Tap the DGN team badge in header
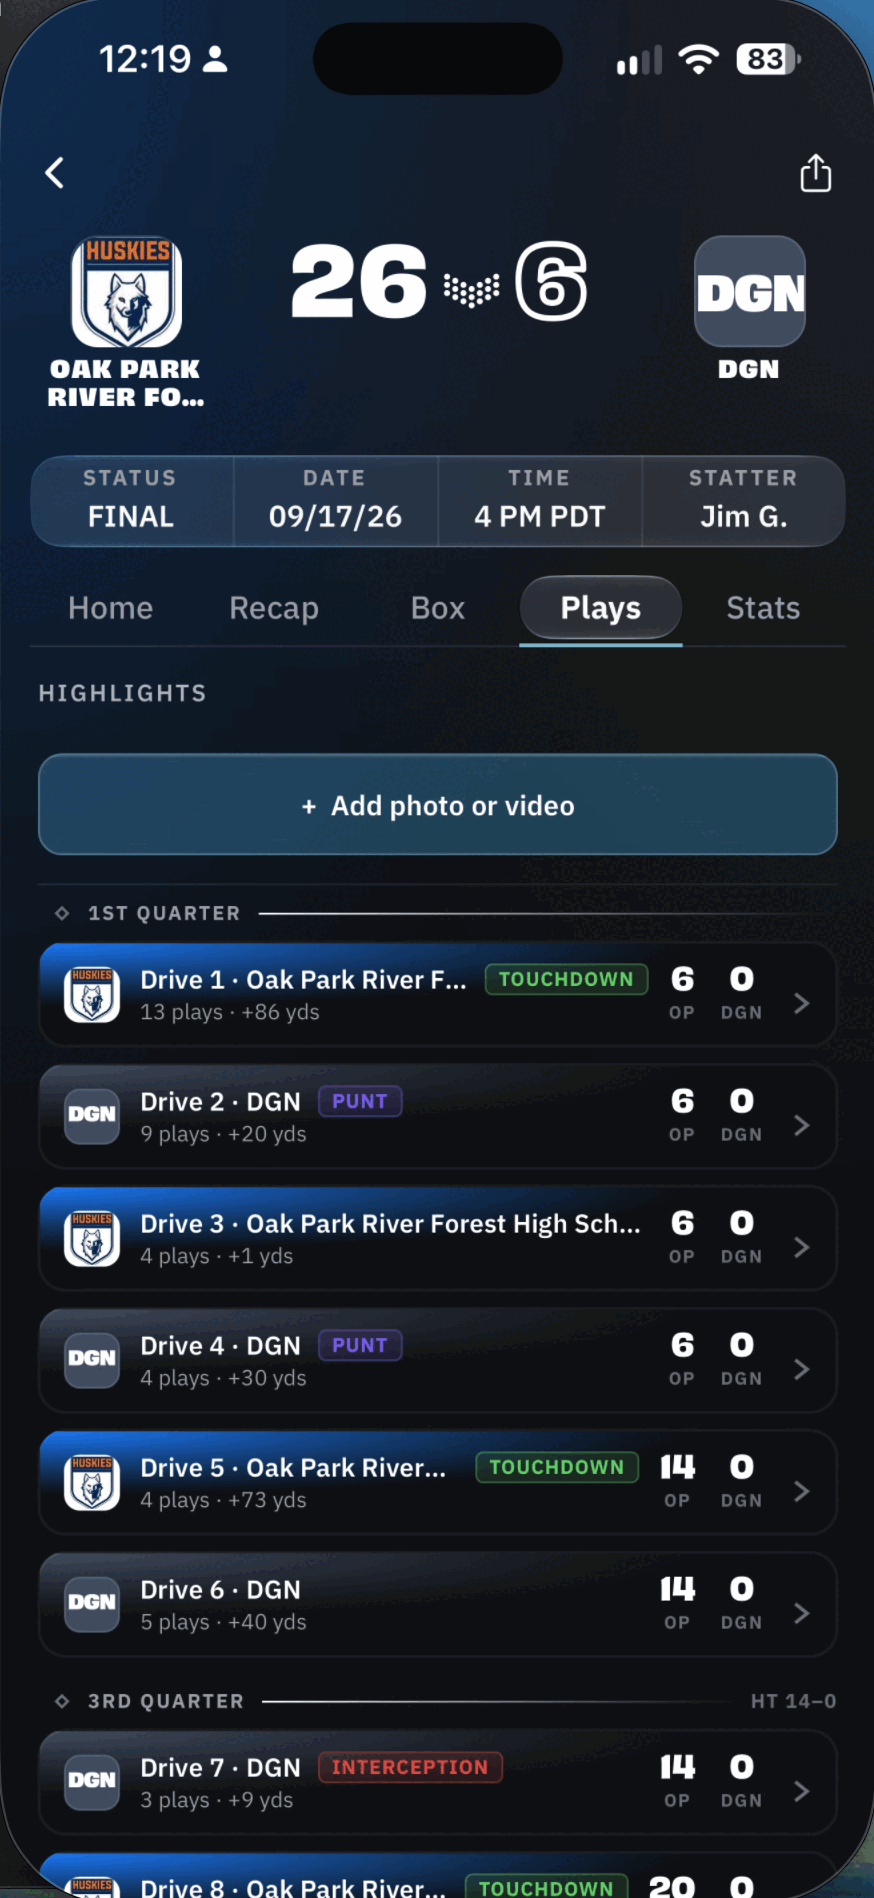The height and width of the screenshot is (1898, 874). [x=750, y=291]
